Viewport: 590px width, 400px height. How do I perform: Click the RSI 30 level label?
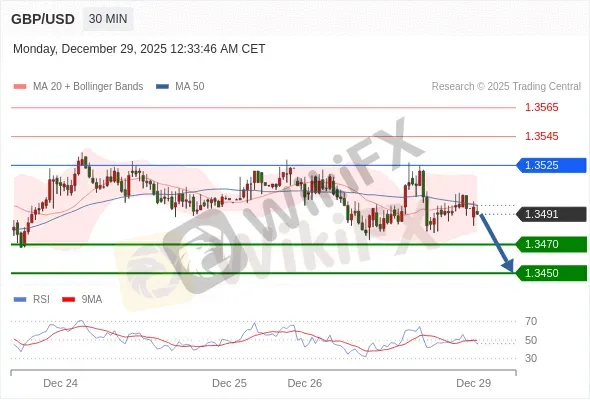tap(531, 358)
